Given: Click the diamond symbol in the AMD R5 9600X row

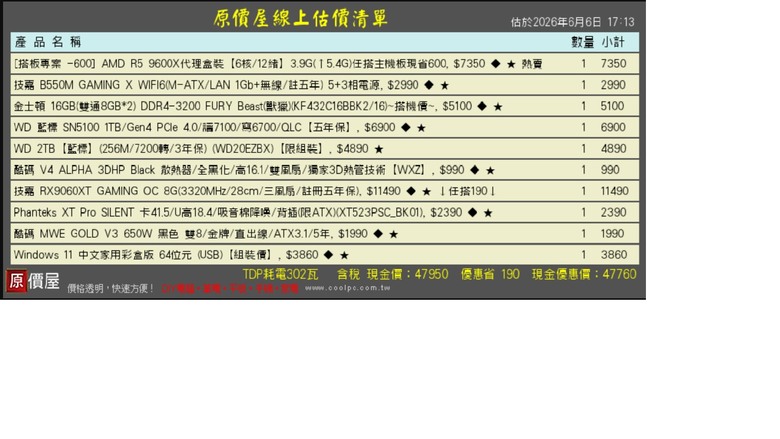Looking at the screenshot, I should click(x=495, y=64).
